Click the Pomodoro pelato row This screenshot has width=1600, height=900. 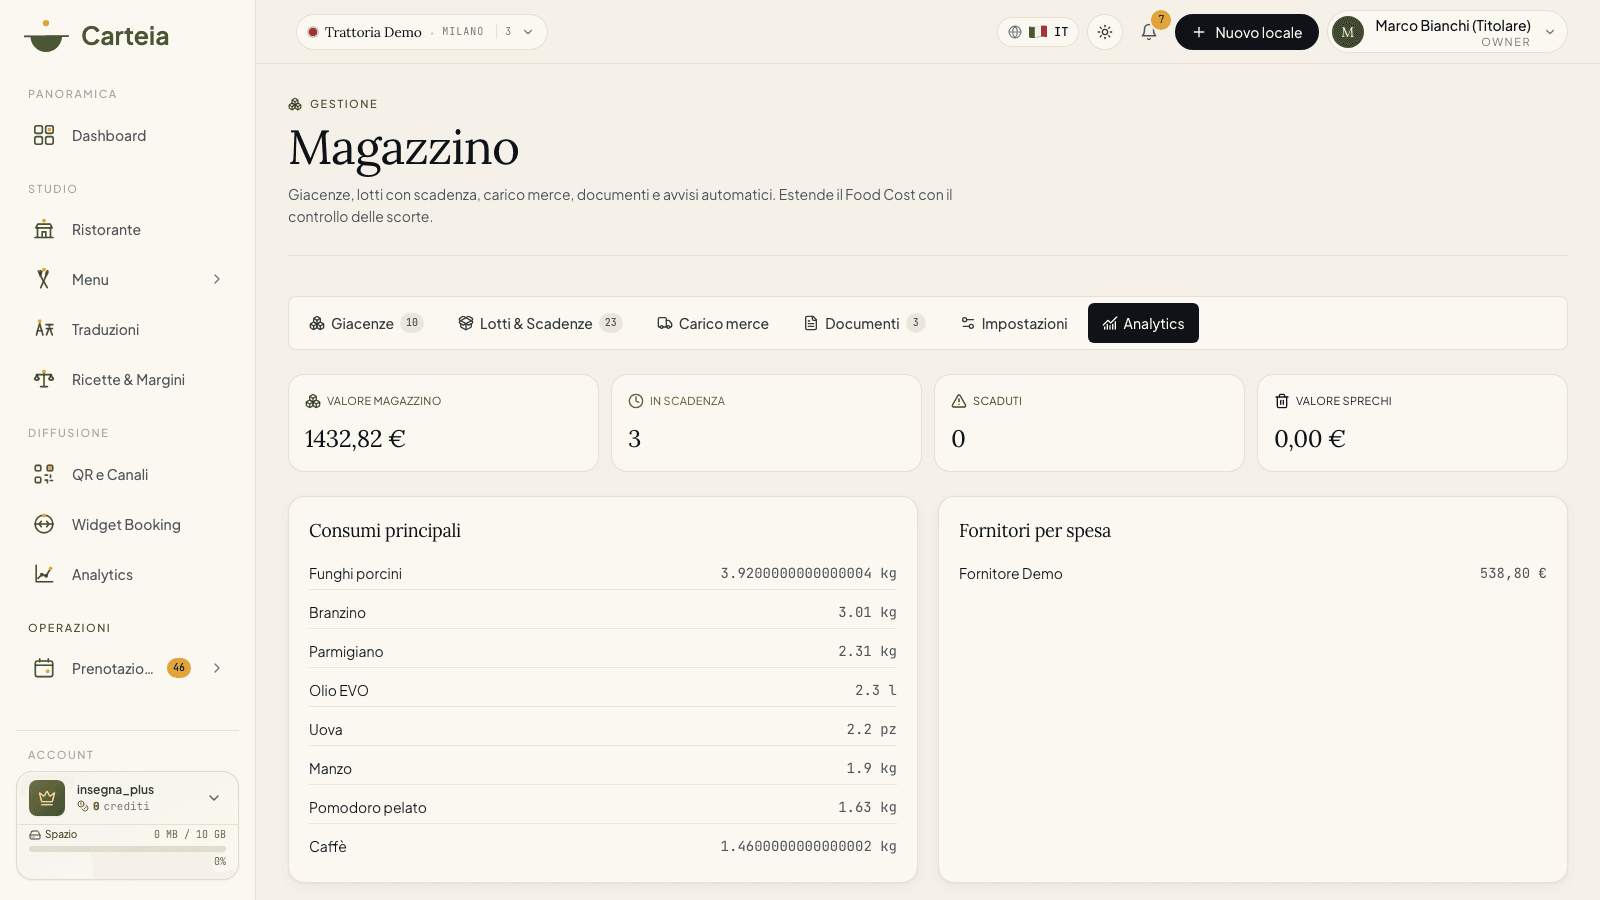pos(603,808)
